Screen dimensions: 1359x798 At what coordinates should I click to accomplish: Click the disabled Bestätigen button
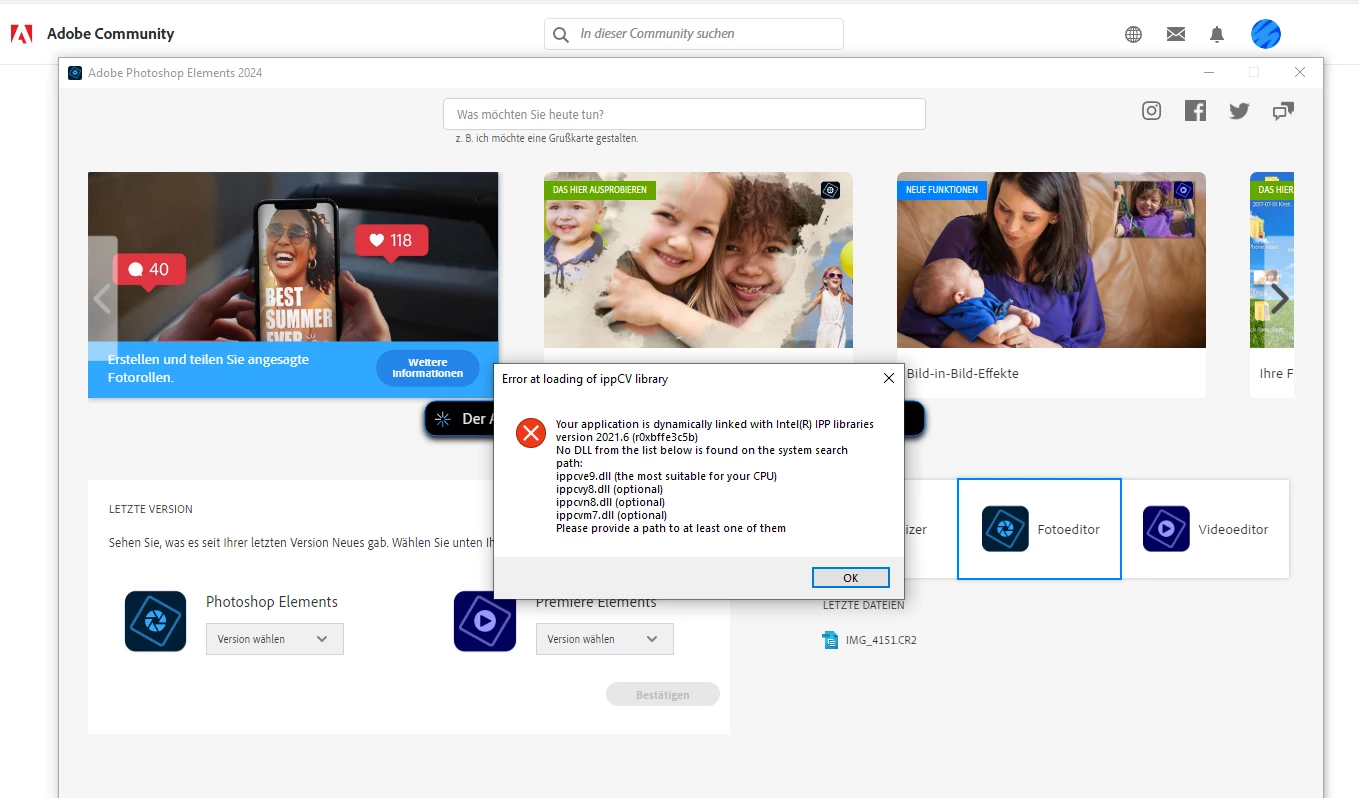click(x=662, y=695)
